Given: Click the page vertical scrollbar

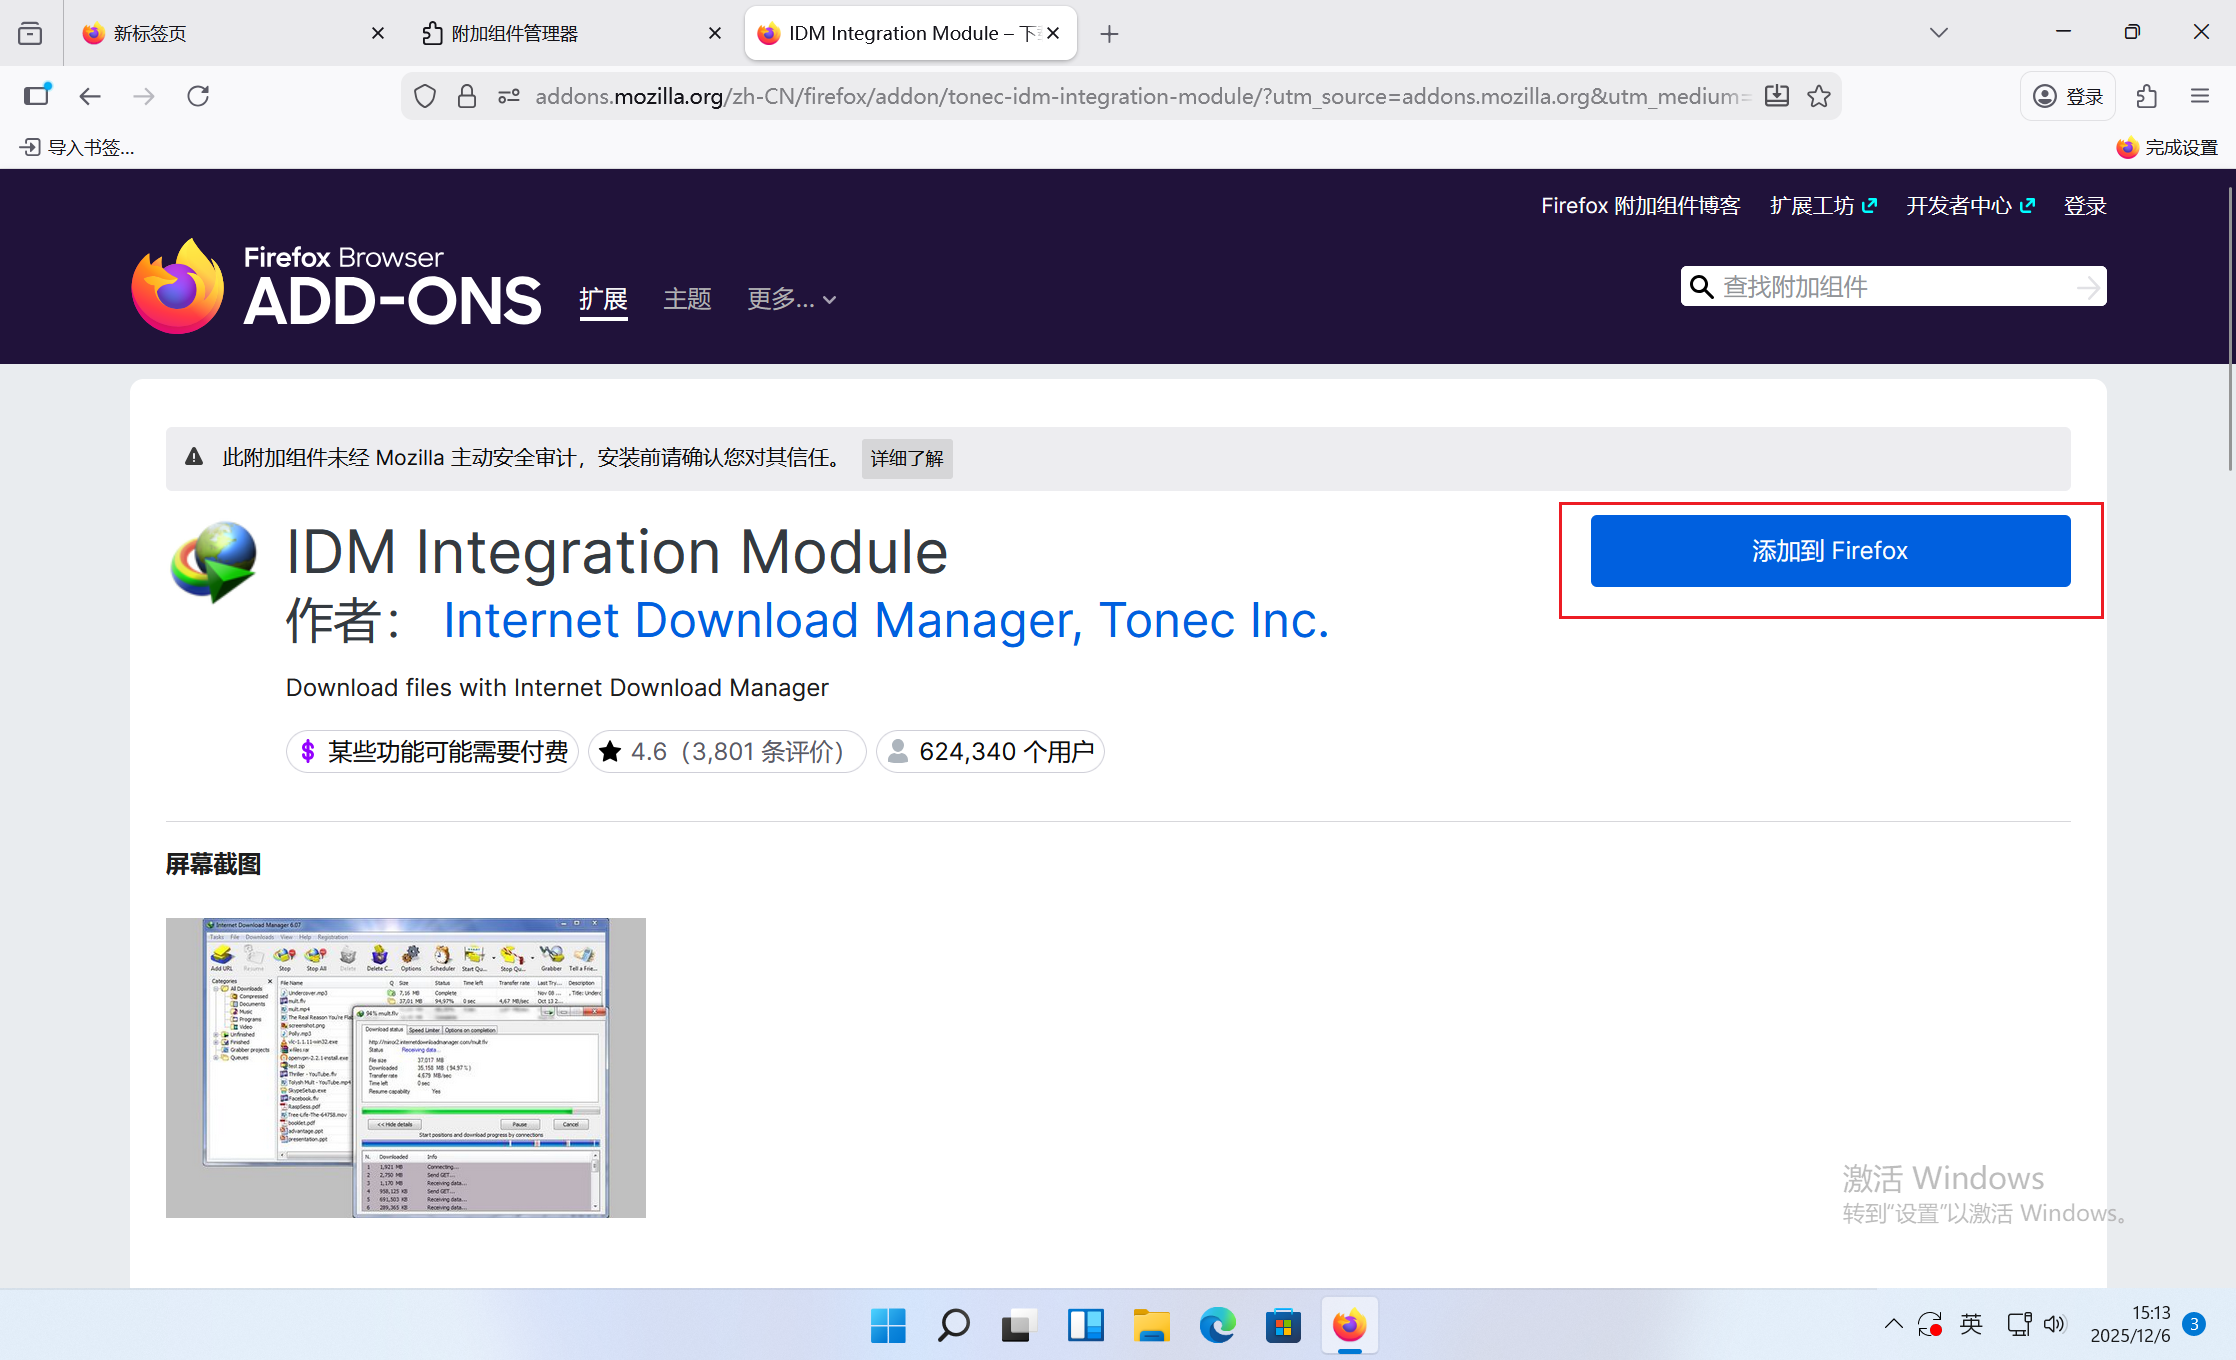Looking at the screenshot, I should click(2229, 330).
